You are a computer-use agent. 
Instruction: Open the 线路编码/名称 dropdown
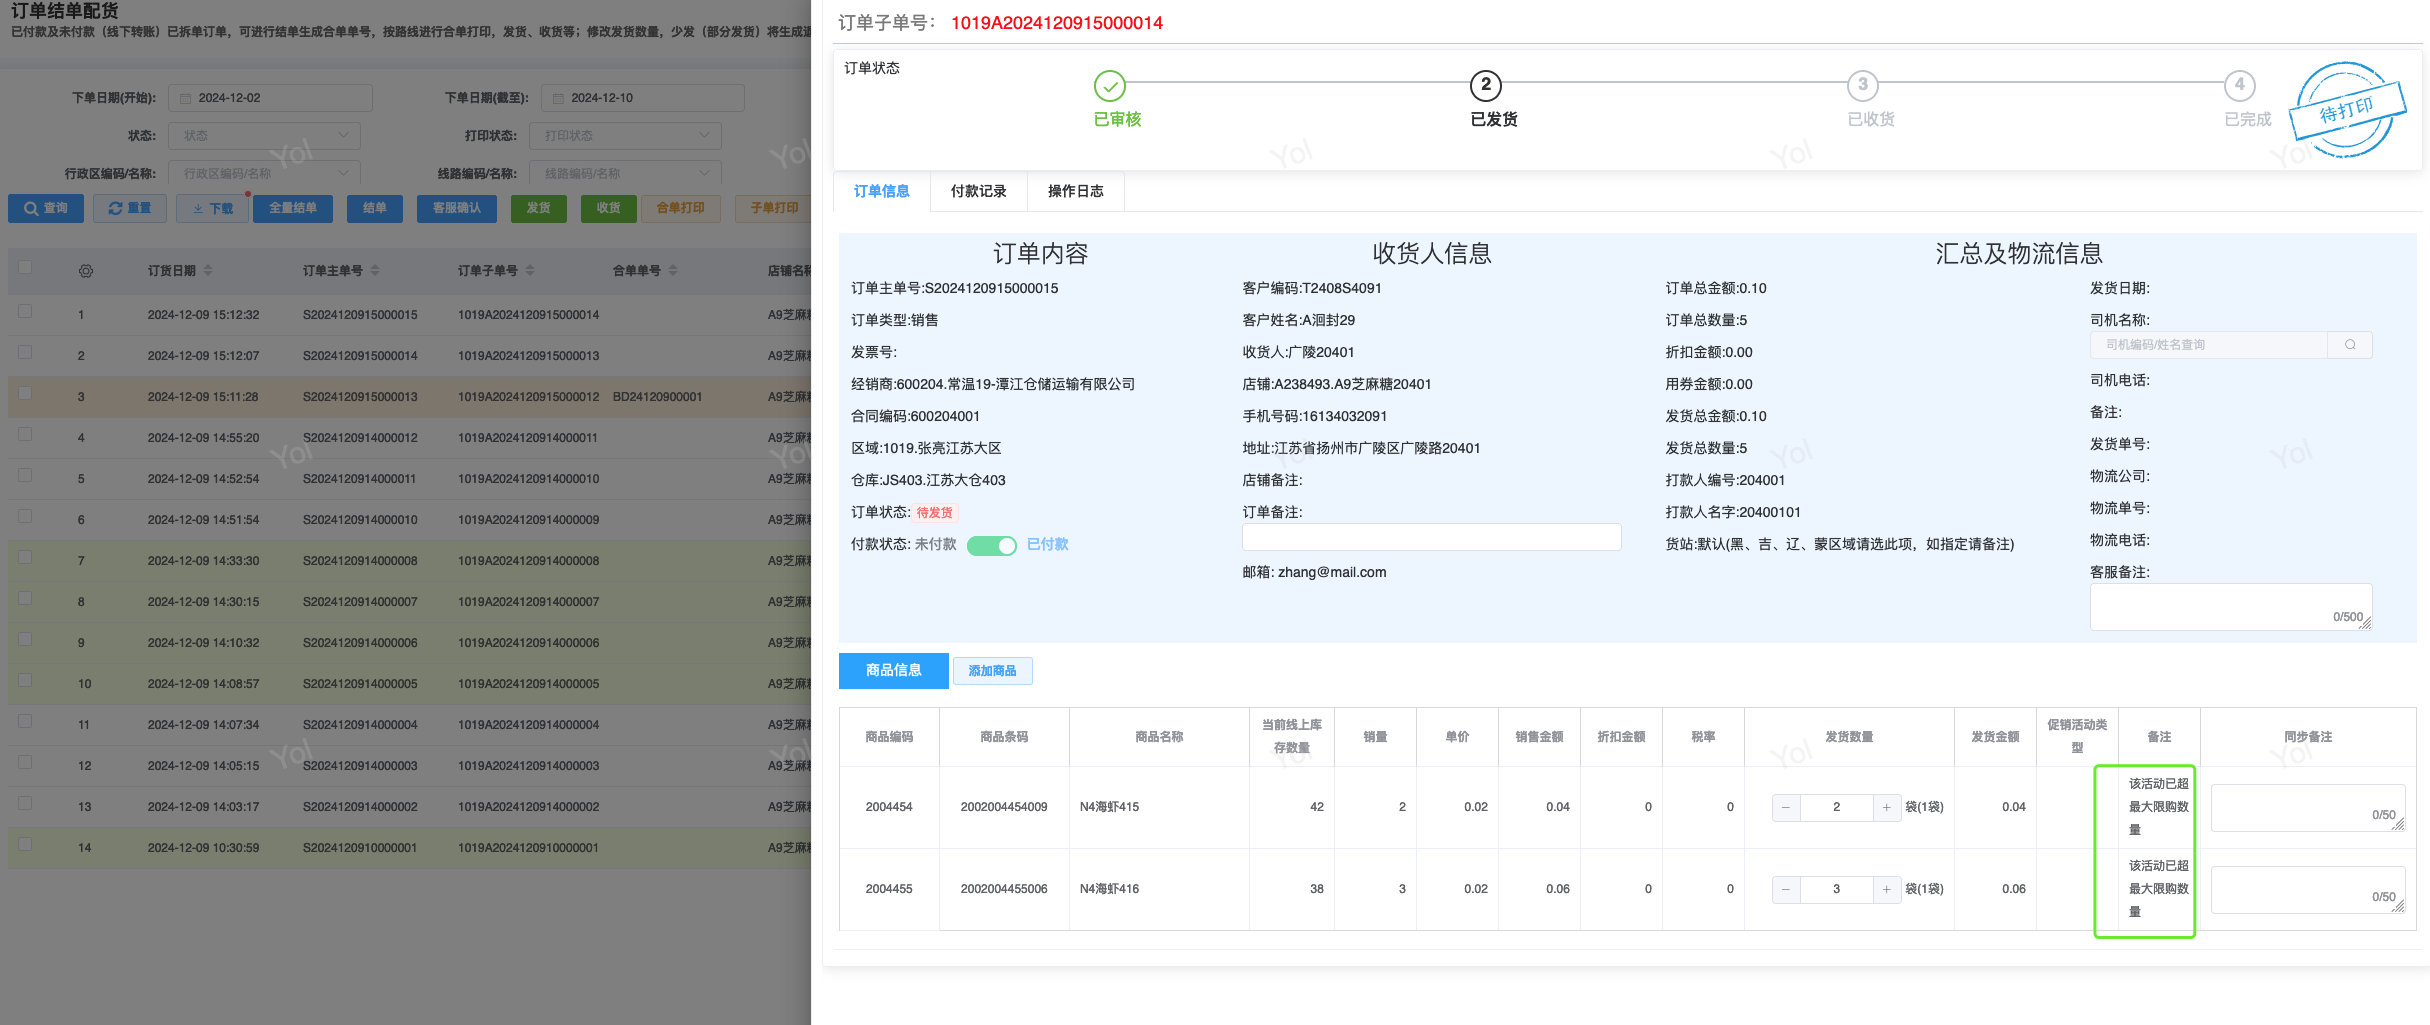point(625,174)
